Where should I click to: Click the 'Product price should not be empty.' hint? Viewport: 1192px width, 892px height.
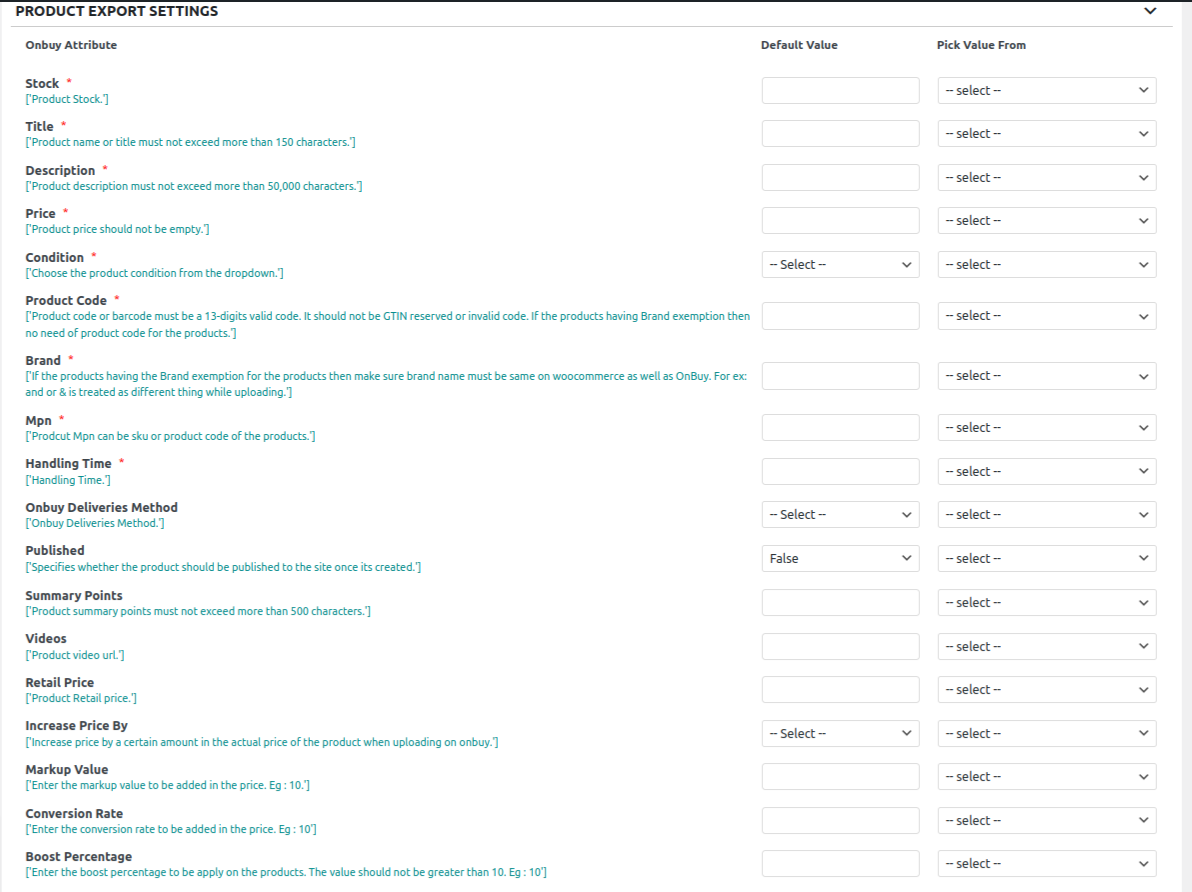tap(117, 229)
